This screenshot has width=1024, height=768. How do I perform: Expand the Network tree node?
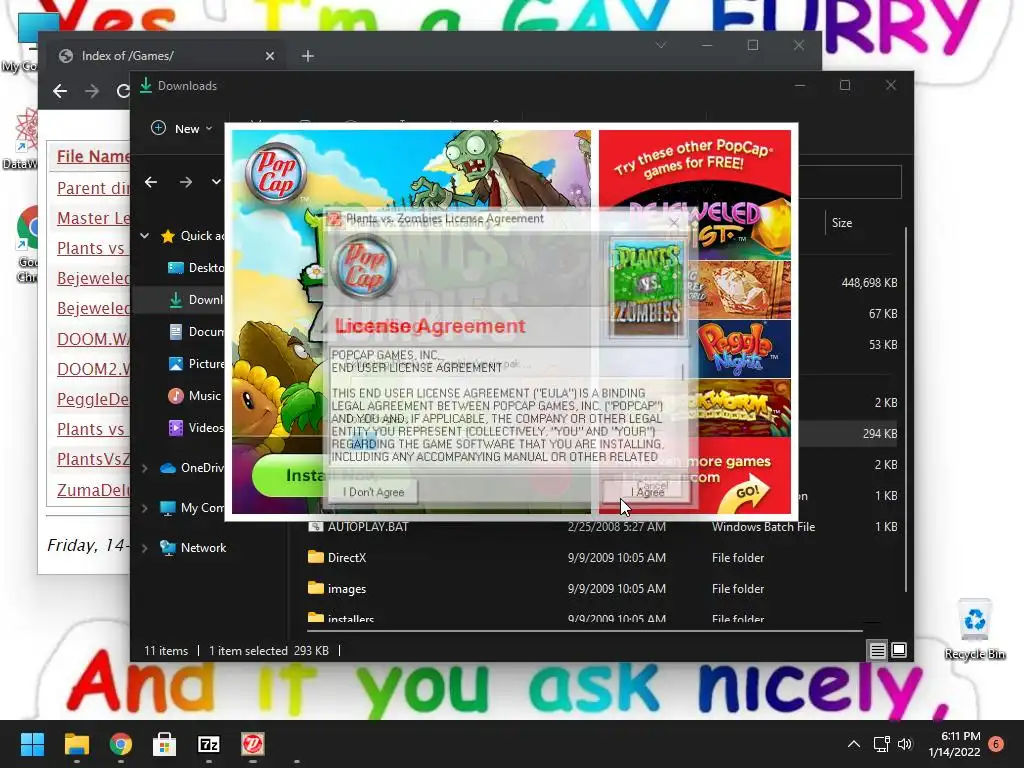(x=144, y=548)
